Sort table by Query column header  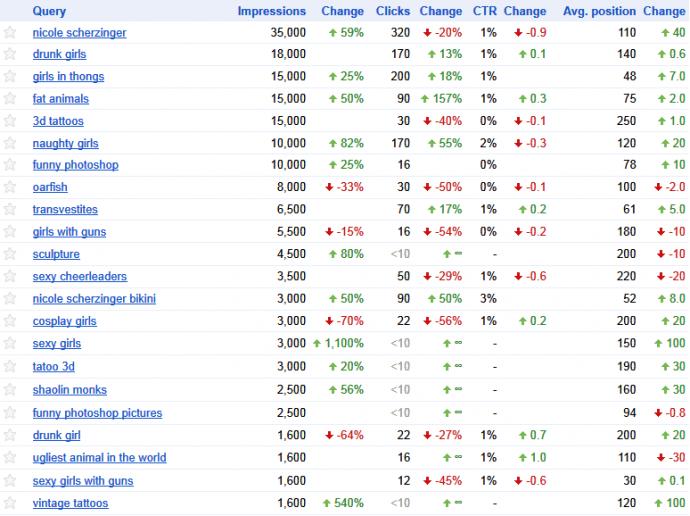coord(49,11)
